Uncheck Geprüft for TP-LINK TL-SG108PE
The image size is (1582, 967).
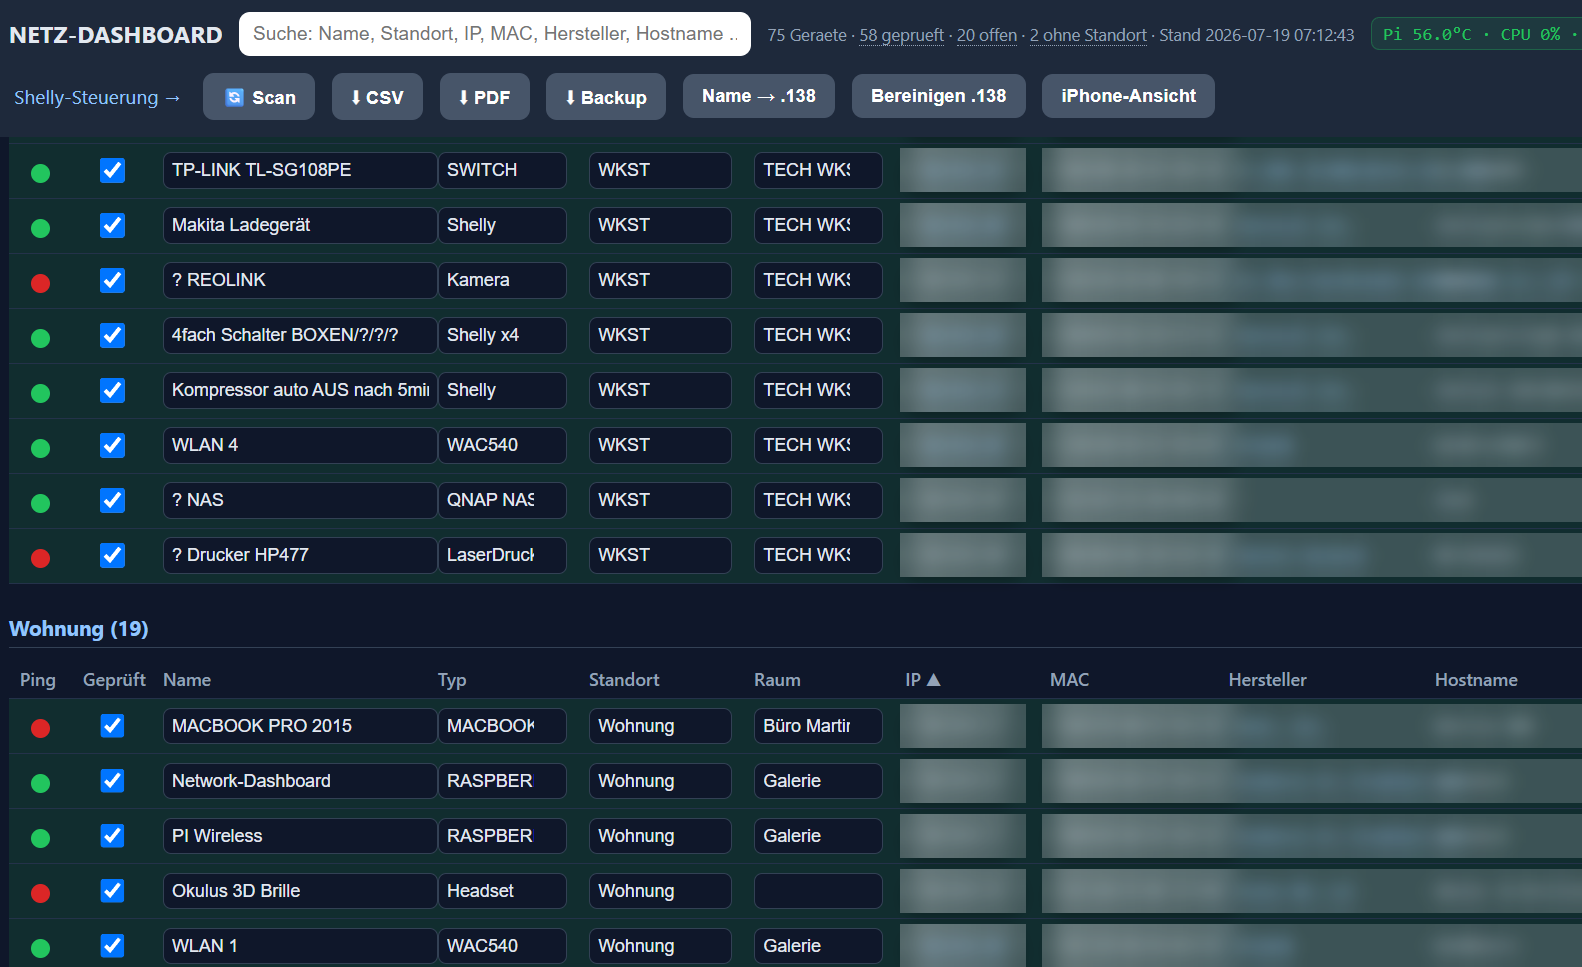pyautogui.click(x=113, y=170)
